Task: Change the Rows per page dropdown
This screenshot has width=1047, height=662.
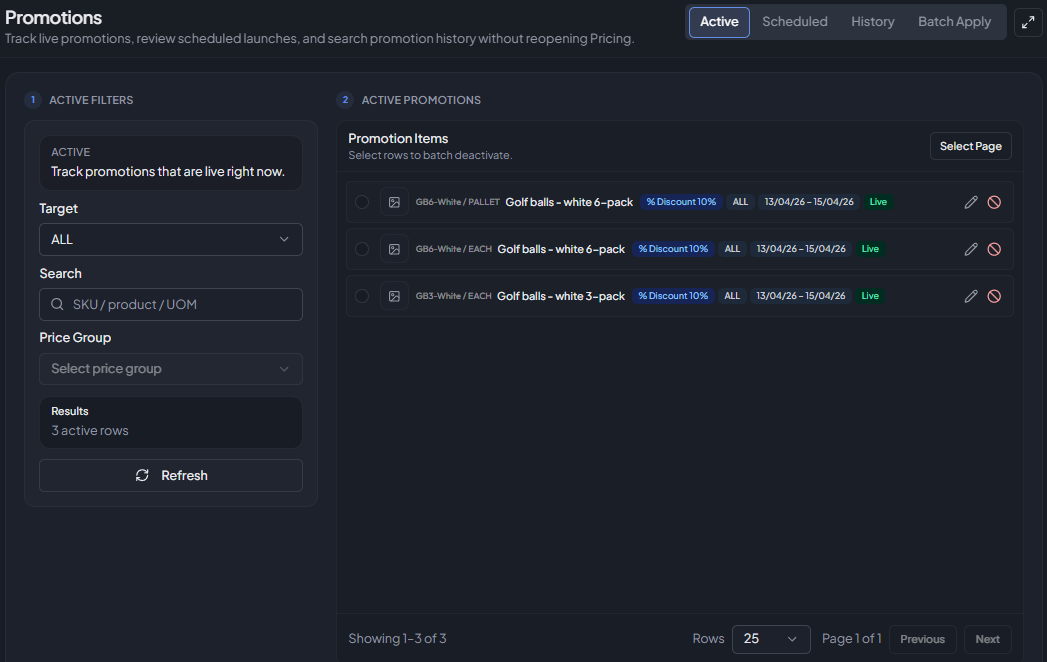Action: tap(771, 639)
